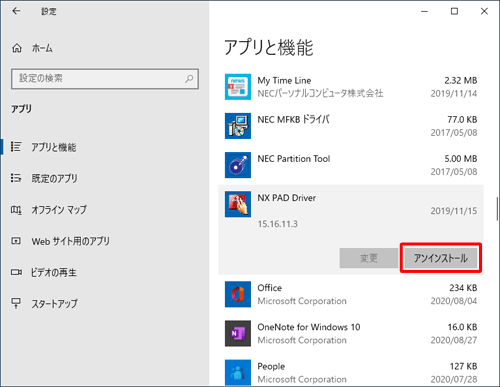The width and height of the screenshot is (500, 387).
Task: Click install date 2019/11/15
Action: 454,211
